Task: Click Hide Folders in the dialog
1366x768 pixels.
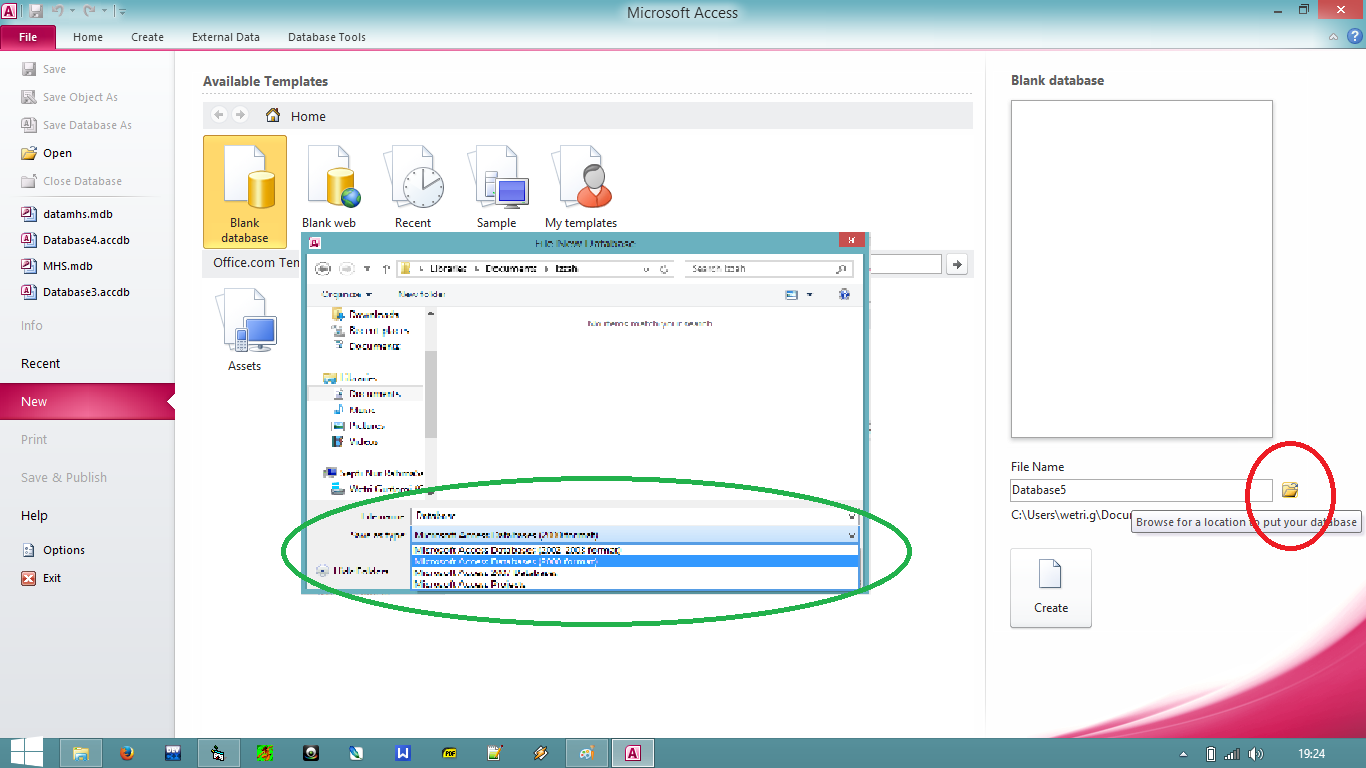Action: click(x=353, y=571)
